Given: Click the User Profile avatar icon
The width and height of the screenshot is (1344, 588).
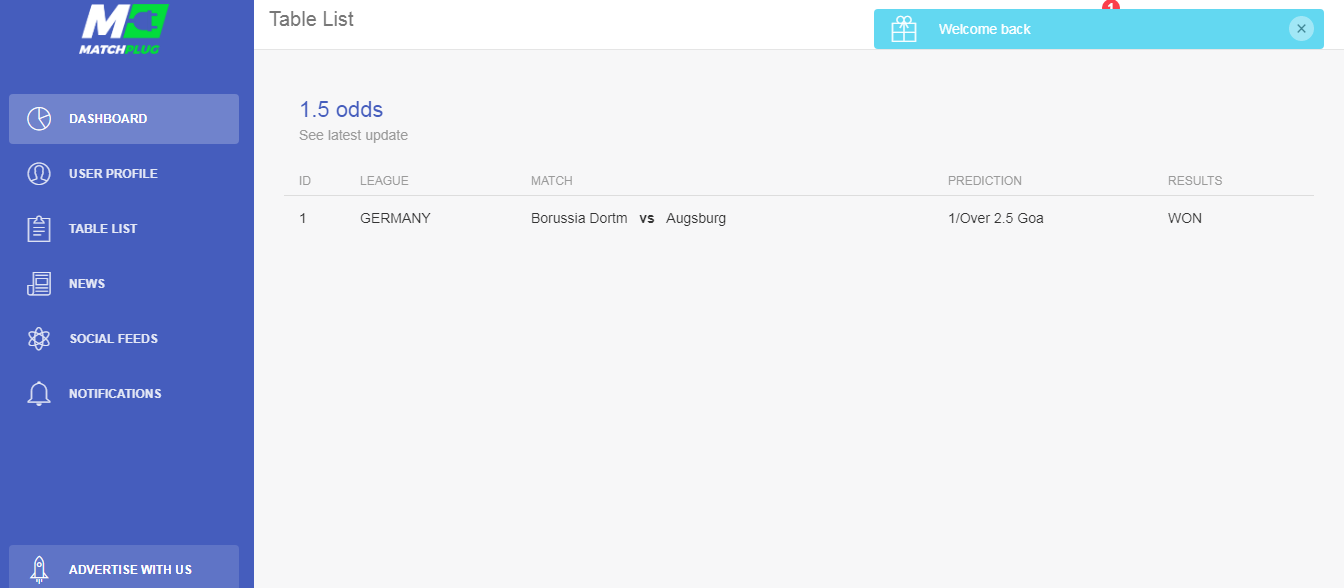Looking at the screenshot, I should coord(39,174).
